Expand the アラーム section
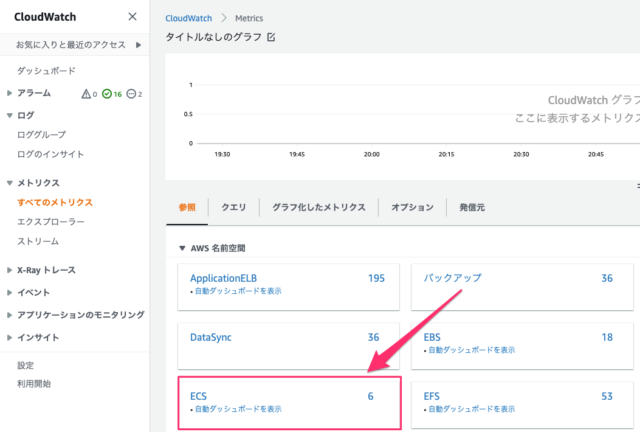This screenshot has height=432, width=640. [x=9, y=93]
